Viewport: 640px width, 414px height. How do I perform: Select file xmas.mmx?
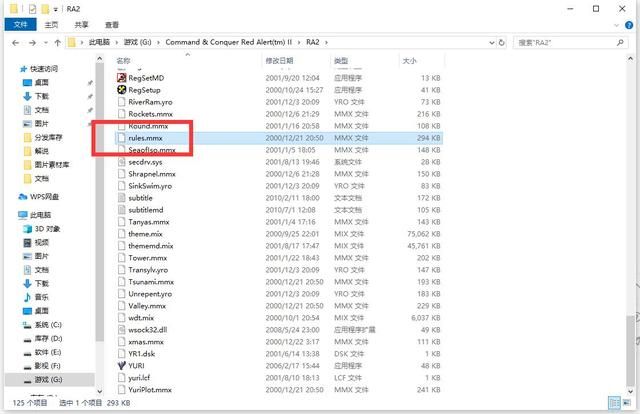146,342
